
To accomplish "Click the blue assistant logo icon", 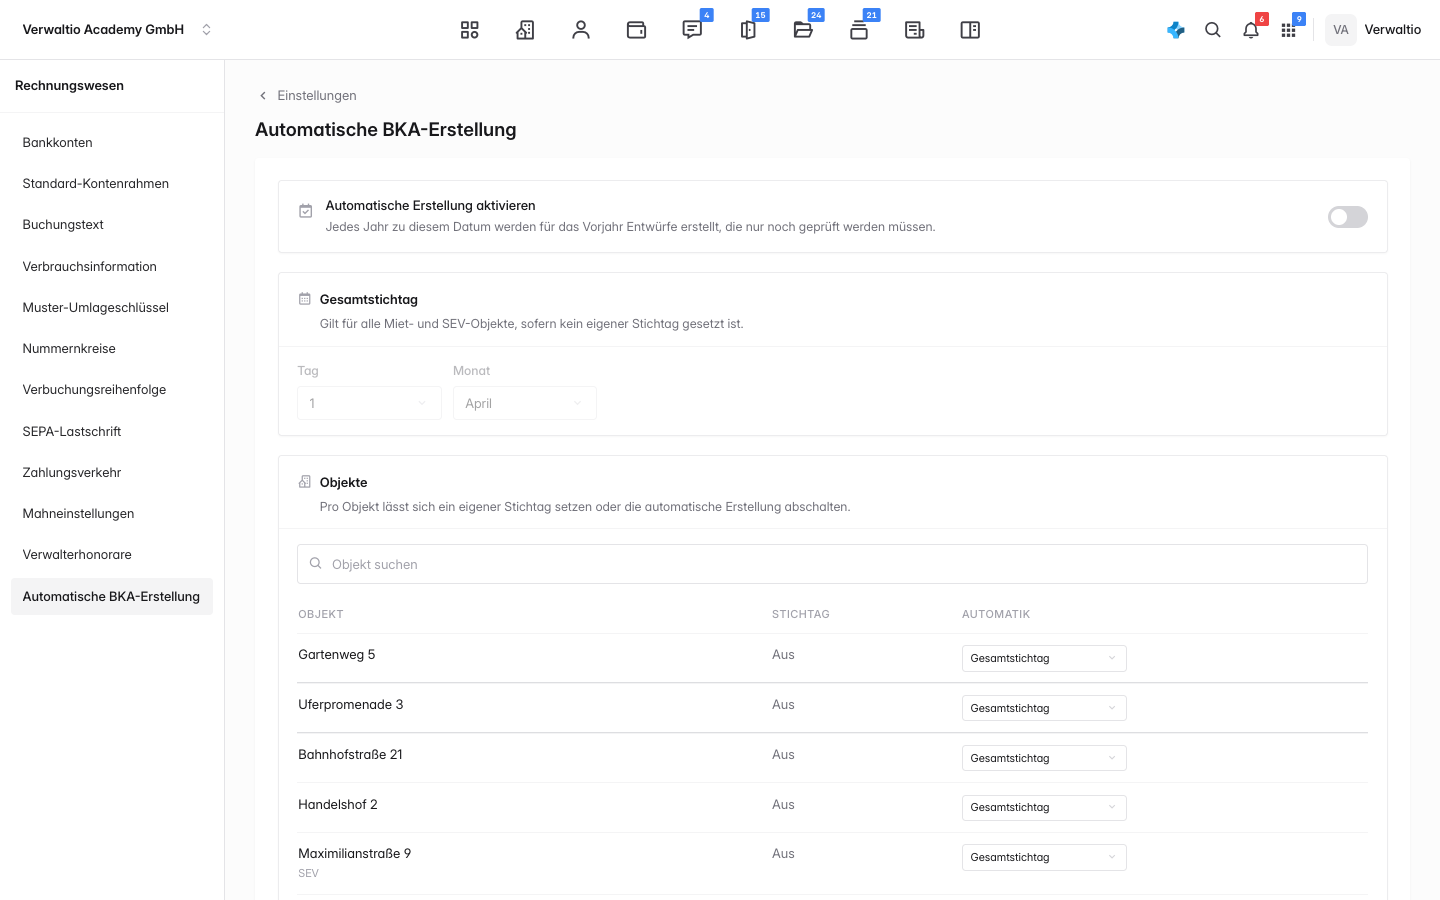I will click(1176, 30).
